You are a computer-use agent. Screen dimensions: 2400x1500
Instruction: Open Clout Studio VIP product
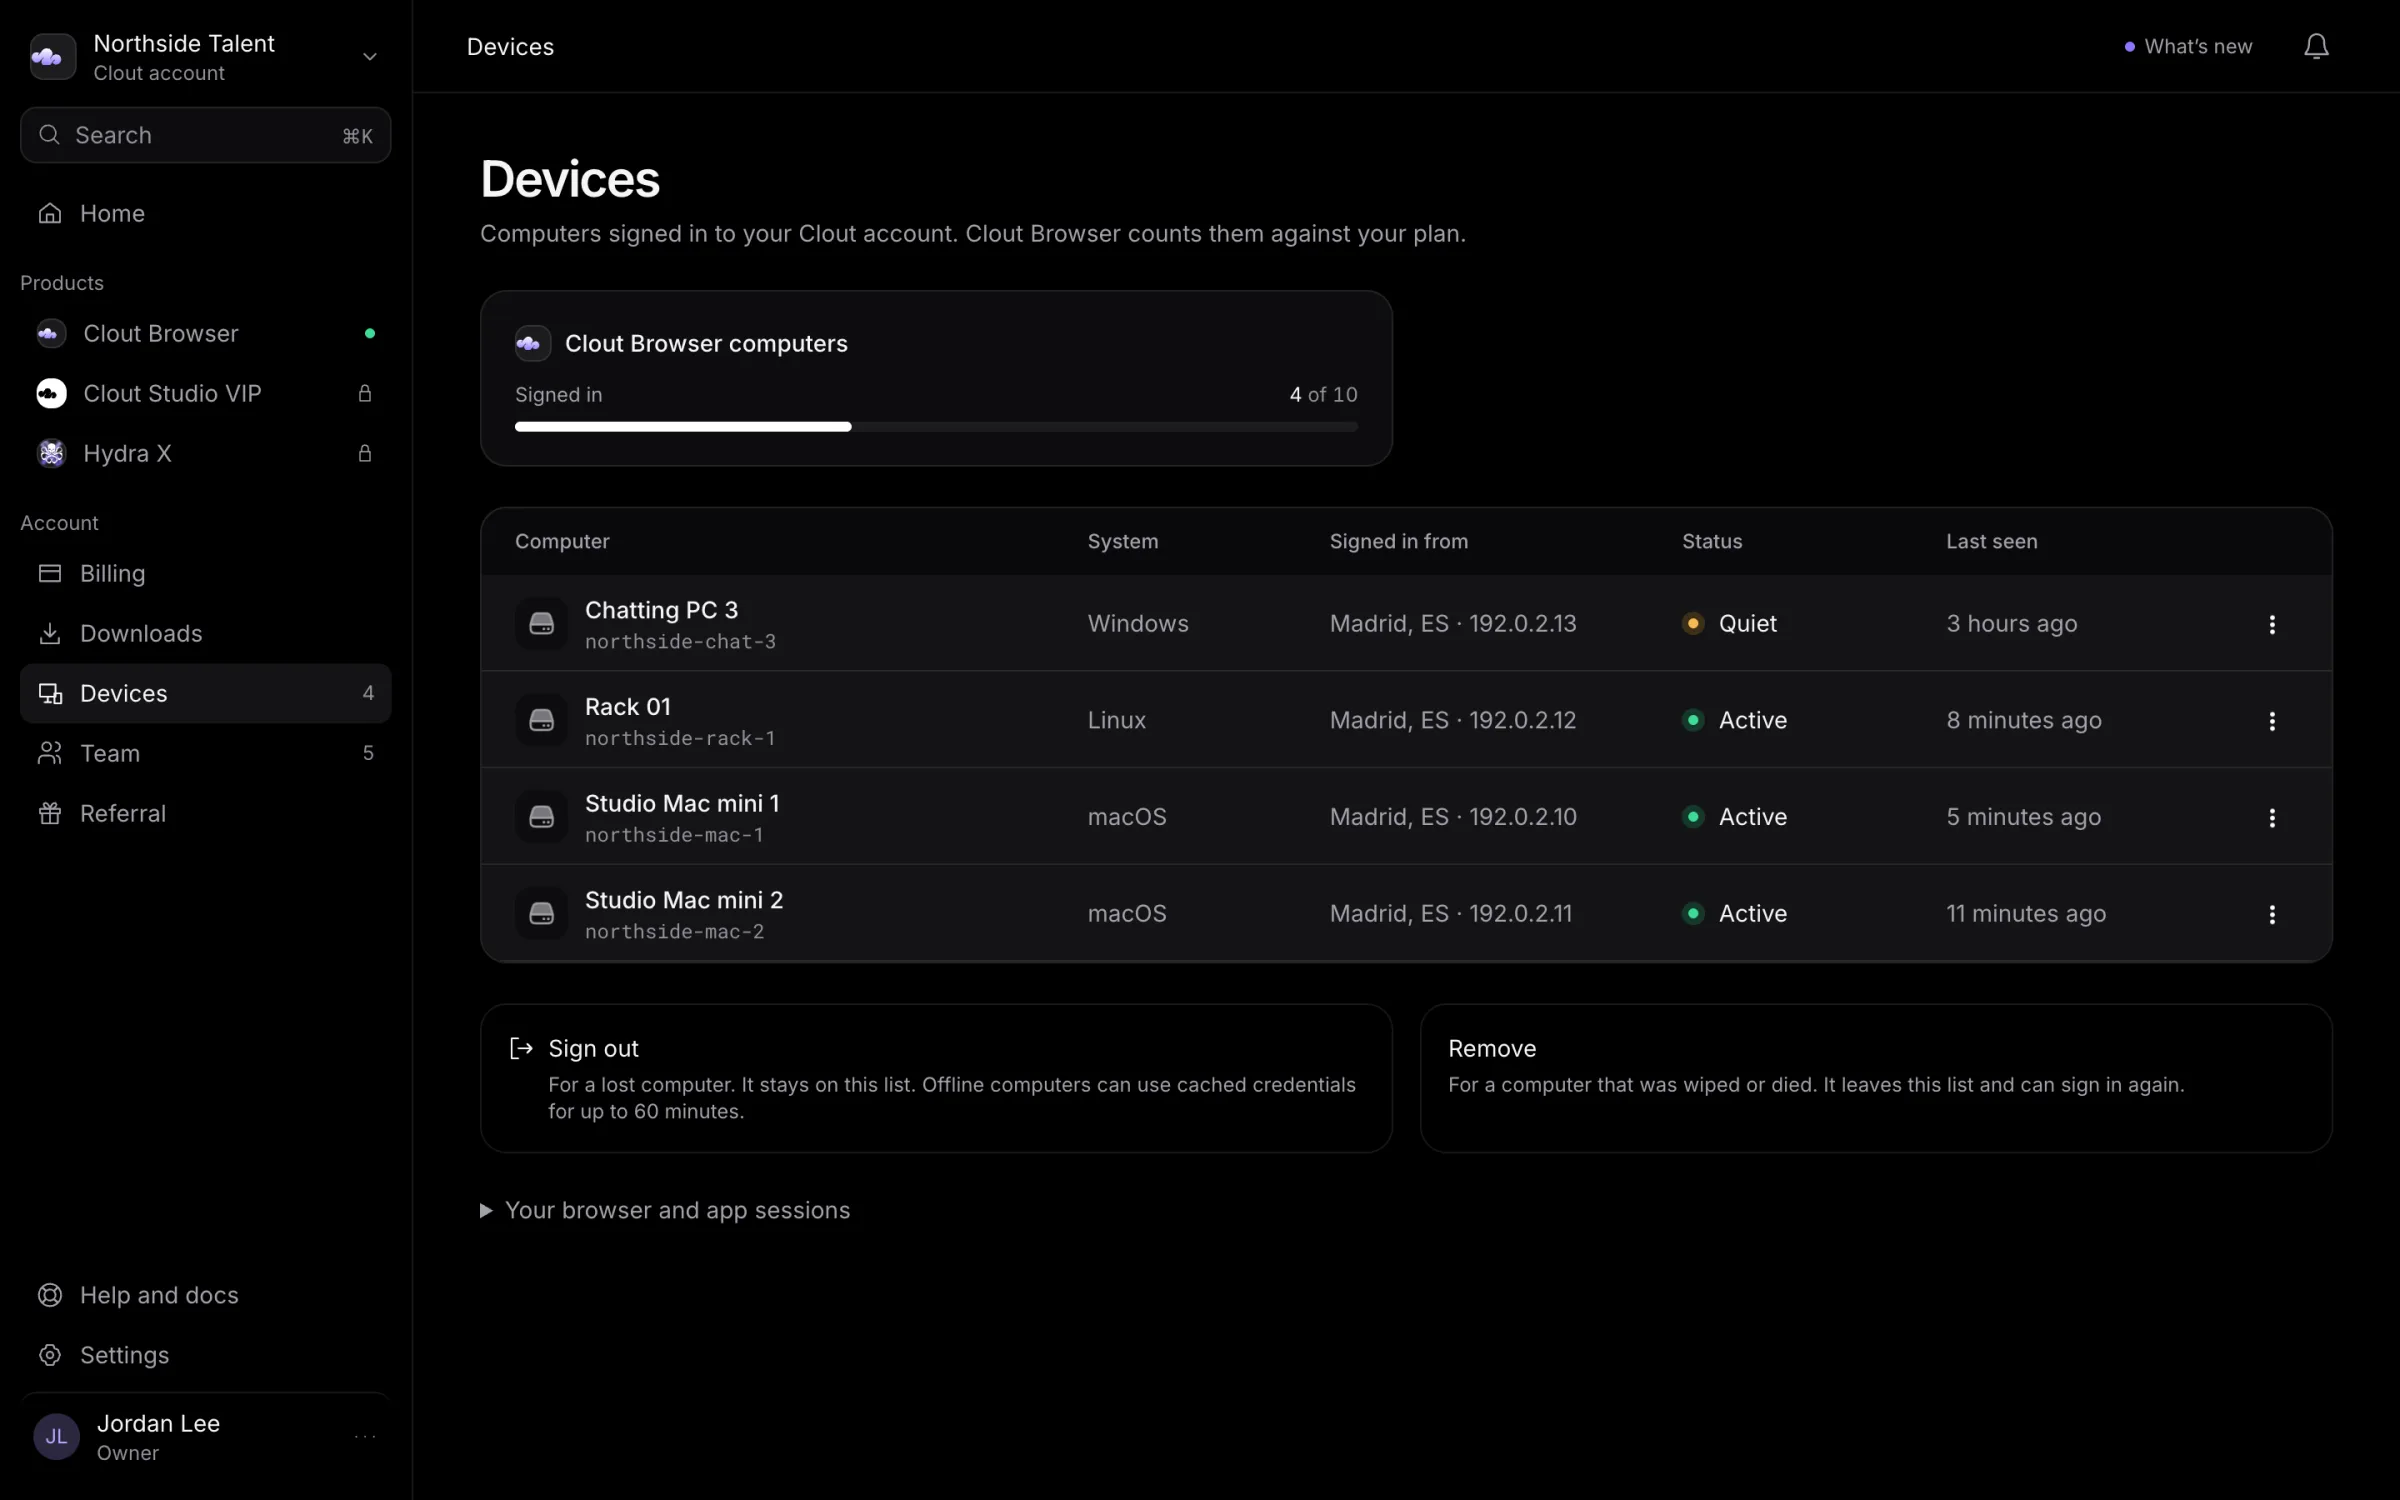pos(205,393)
